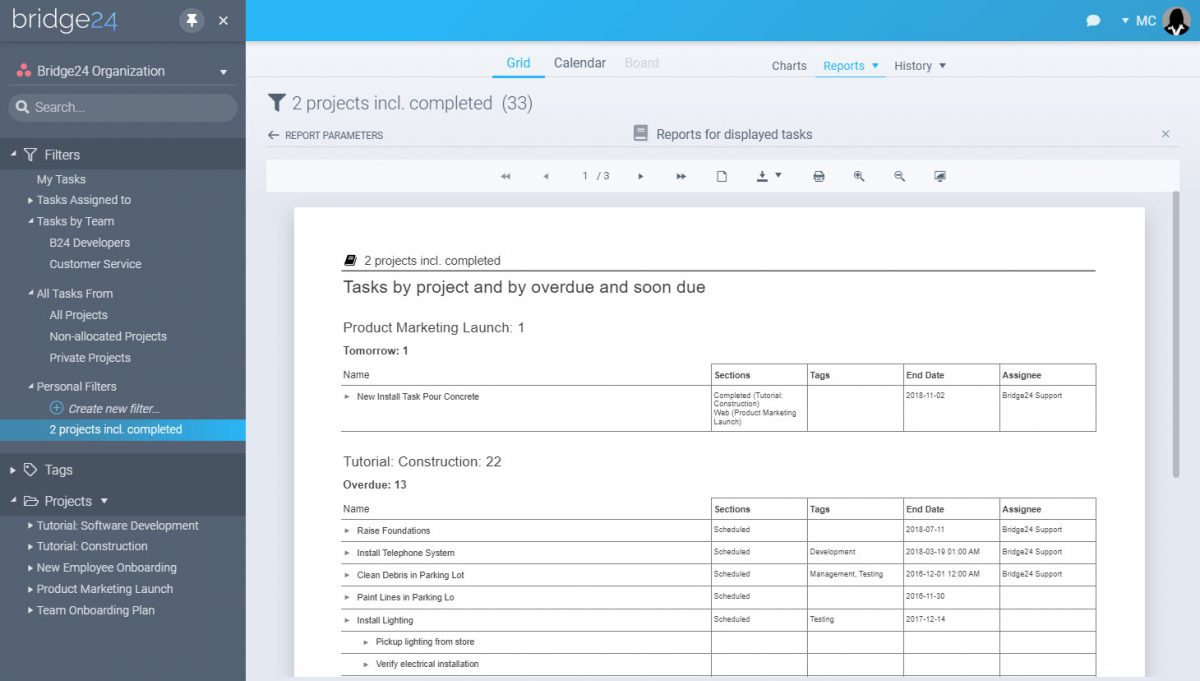Click the Bridge24 Organization logo icon
The image size is (1200, 681).
24,71
